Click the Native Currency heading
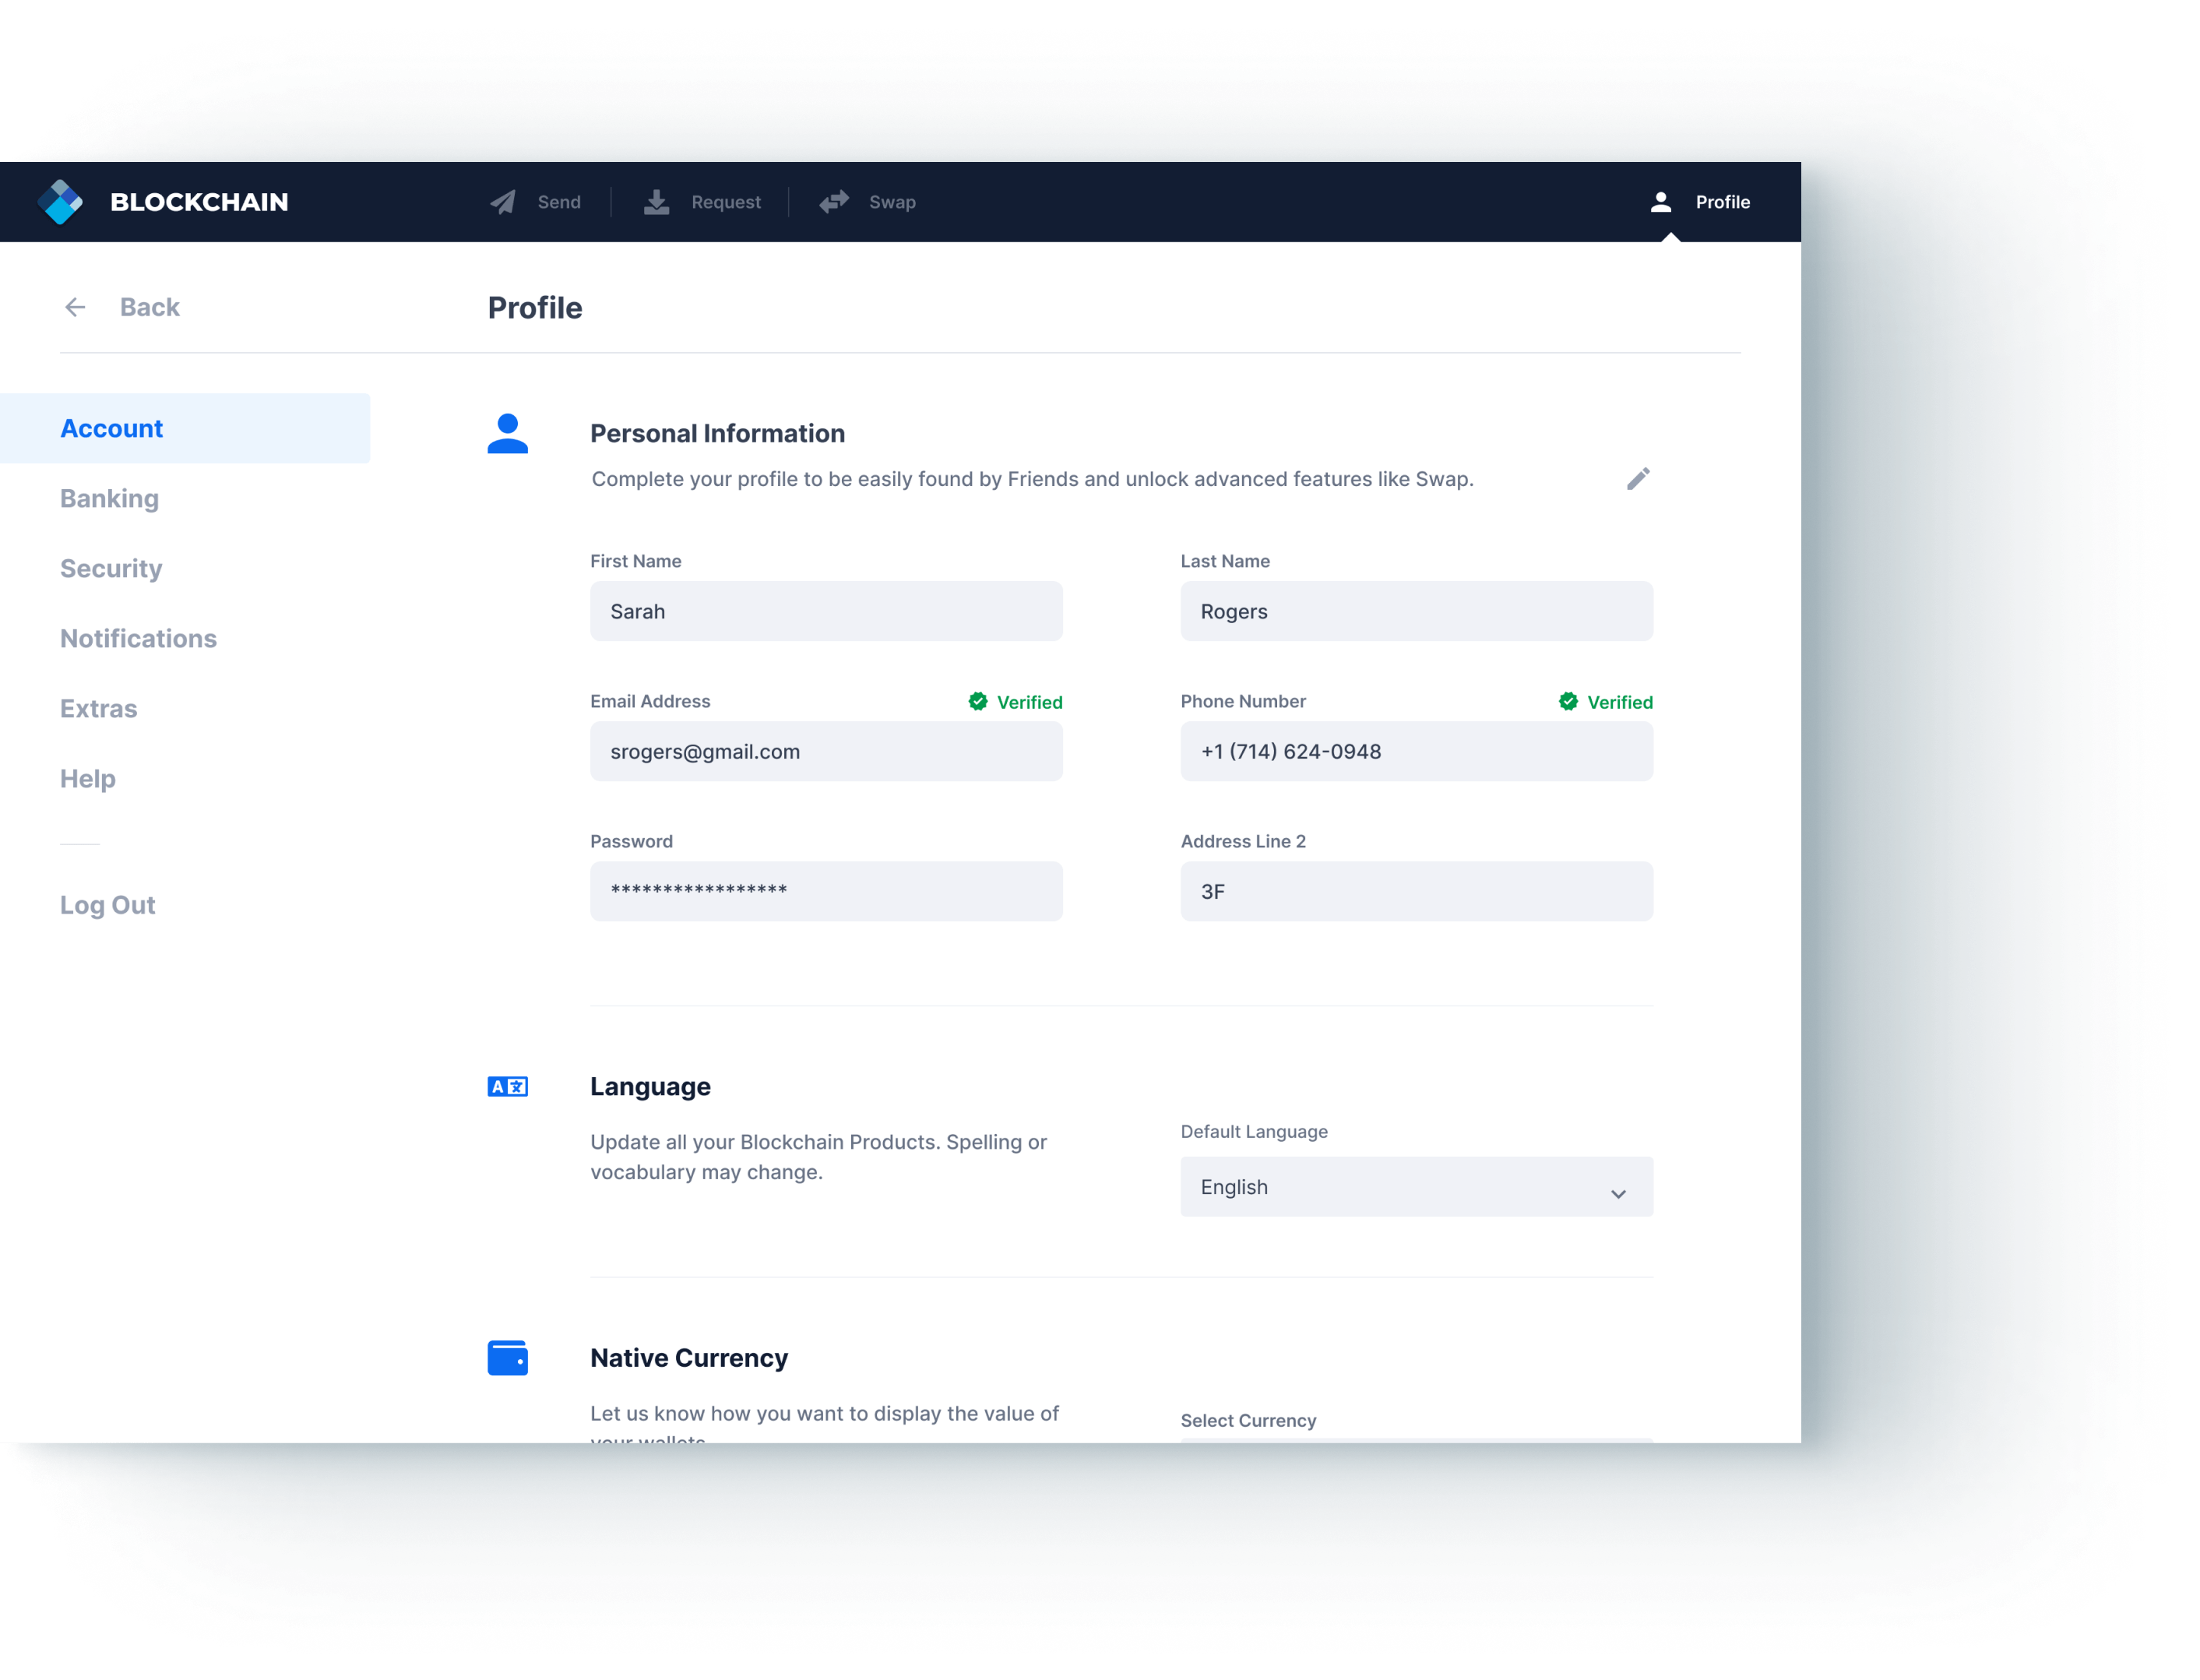Image resolution: width=2200 pixels, height=1680 pixels. (689, 1358)
